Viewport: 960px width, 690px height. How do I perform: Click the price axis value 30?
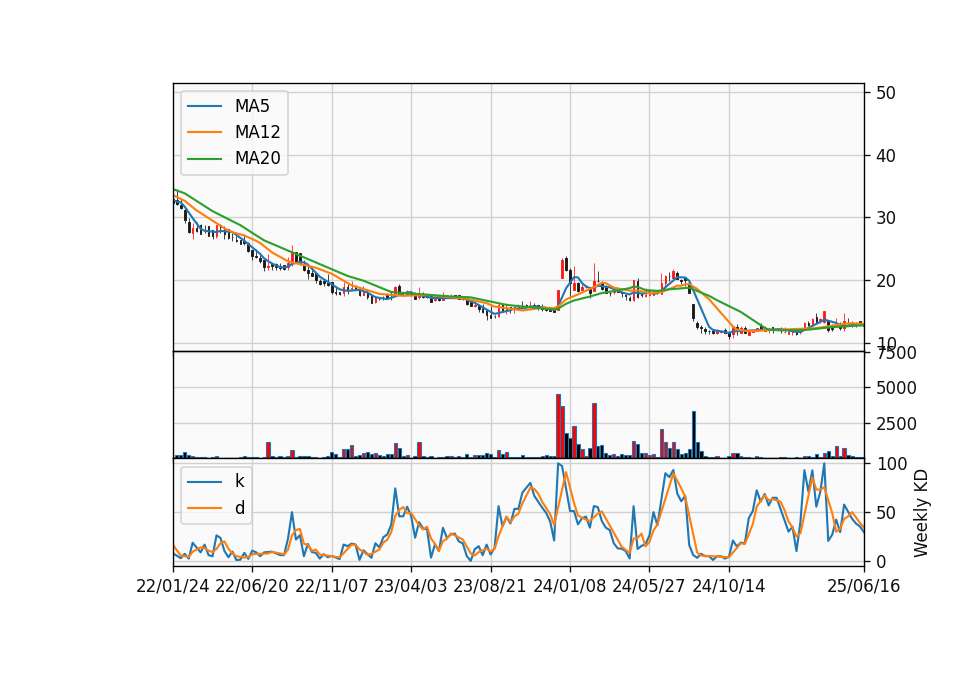point(886,218)
